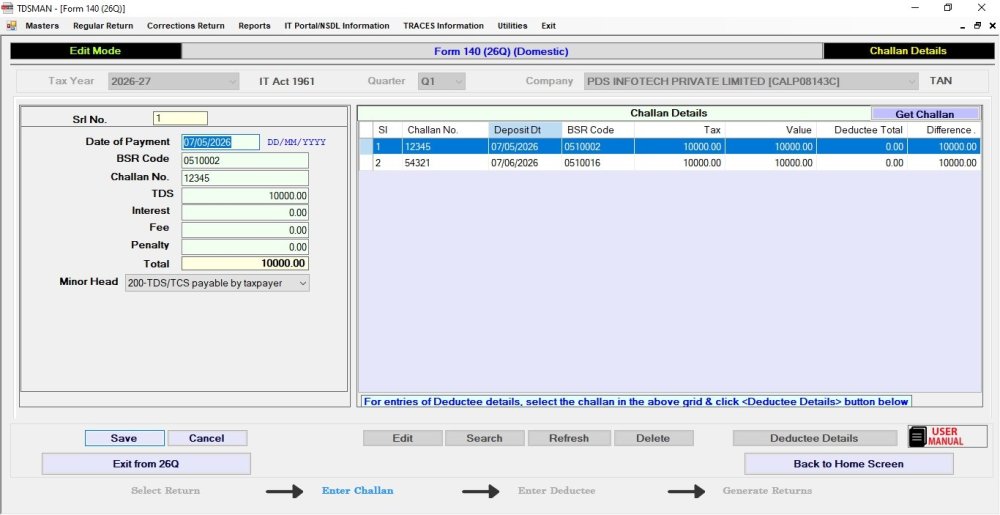Open the Utilities menu
The height and width of the screenshot is (515, 1000).
[512, 26]
